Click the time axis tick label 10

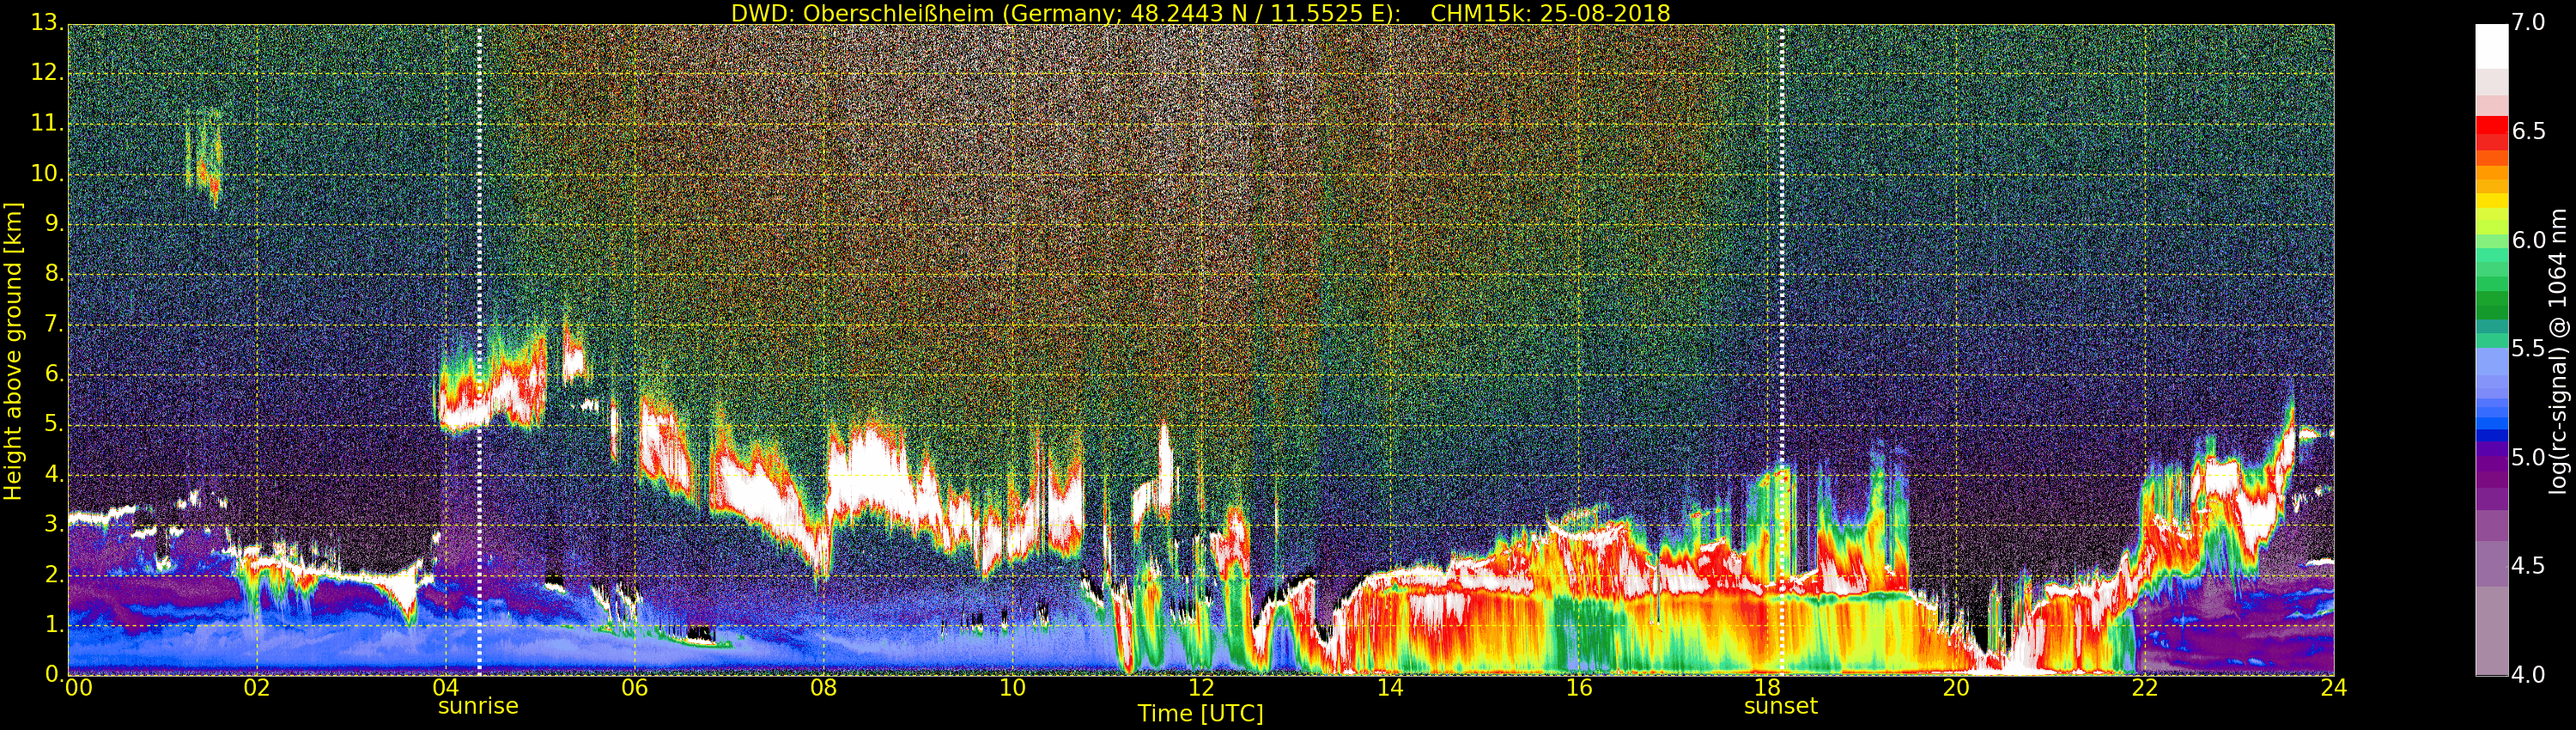pyautogui.click(x=1013, y=688)
